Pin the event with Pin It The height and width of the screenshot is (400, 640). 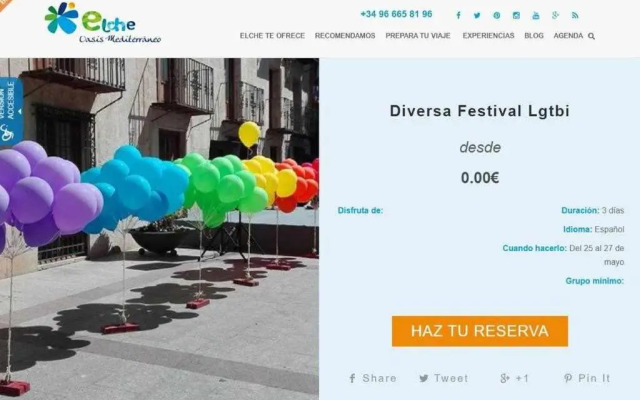tap(587, 378)
